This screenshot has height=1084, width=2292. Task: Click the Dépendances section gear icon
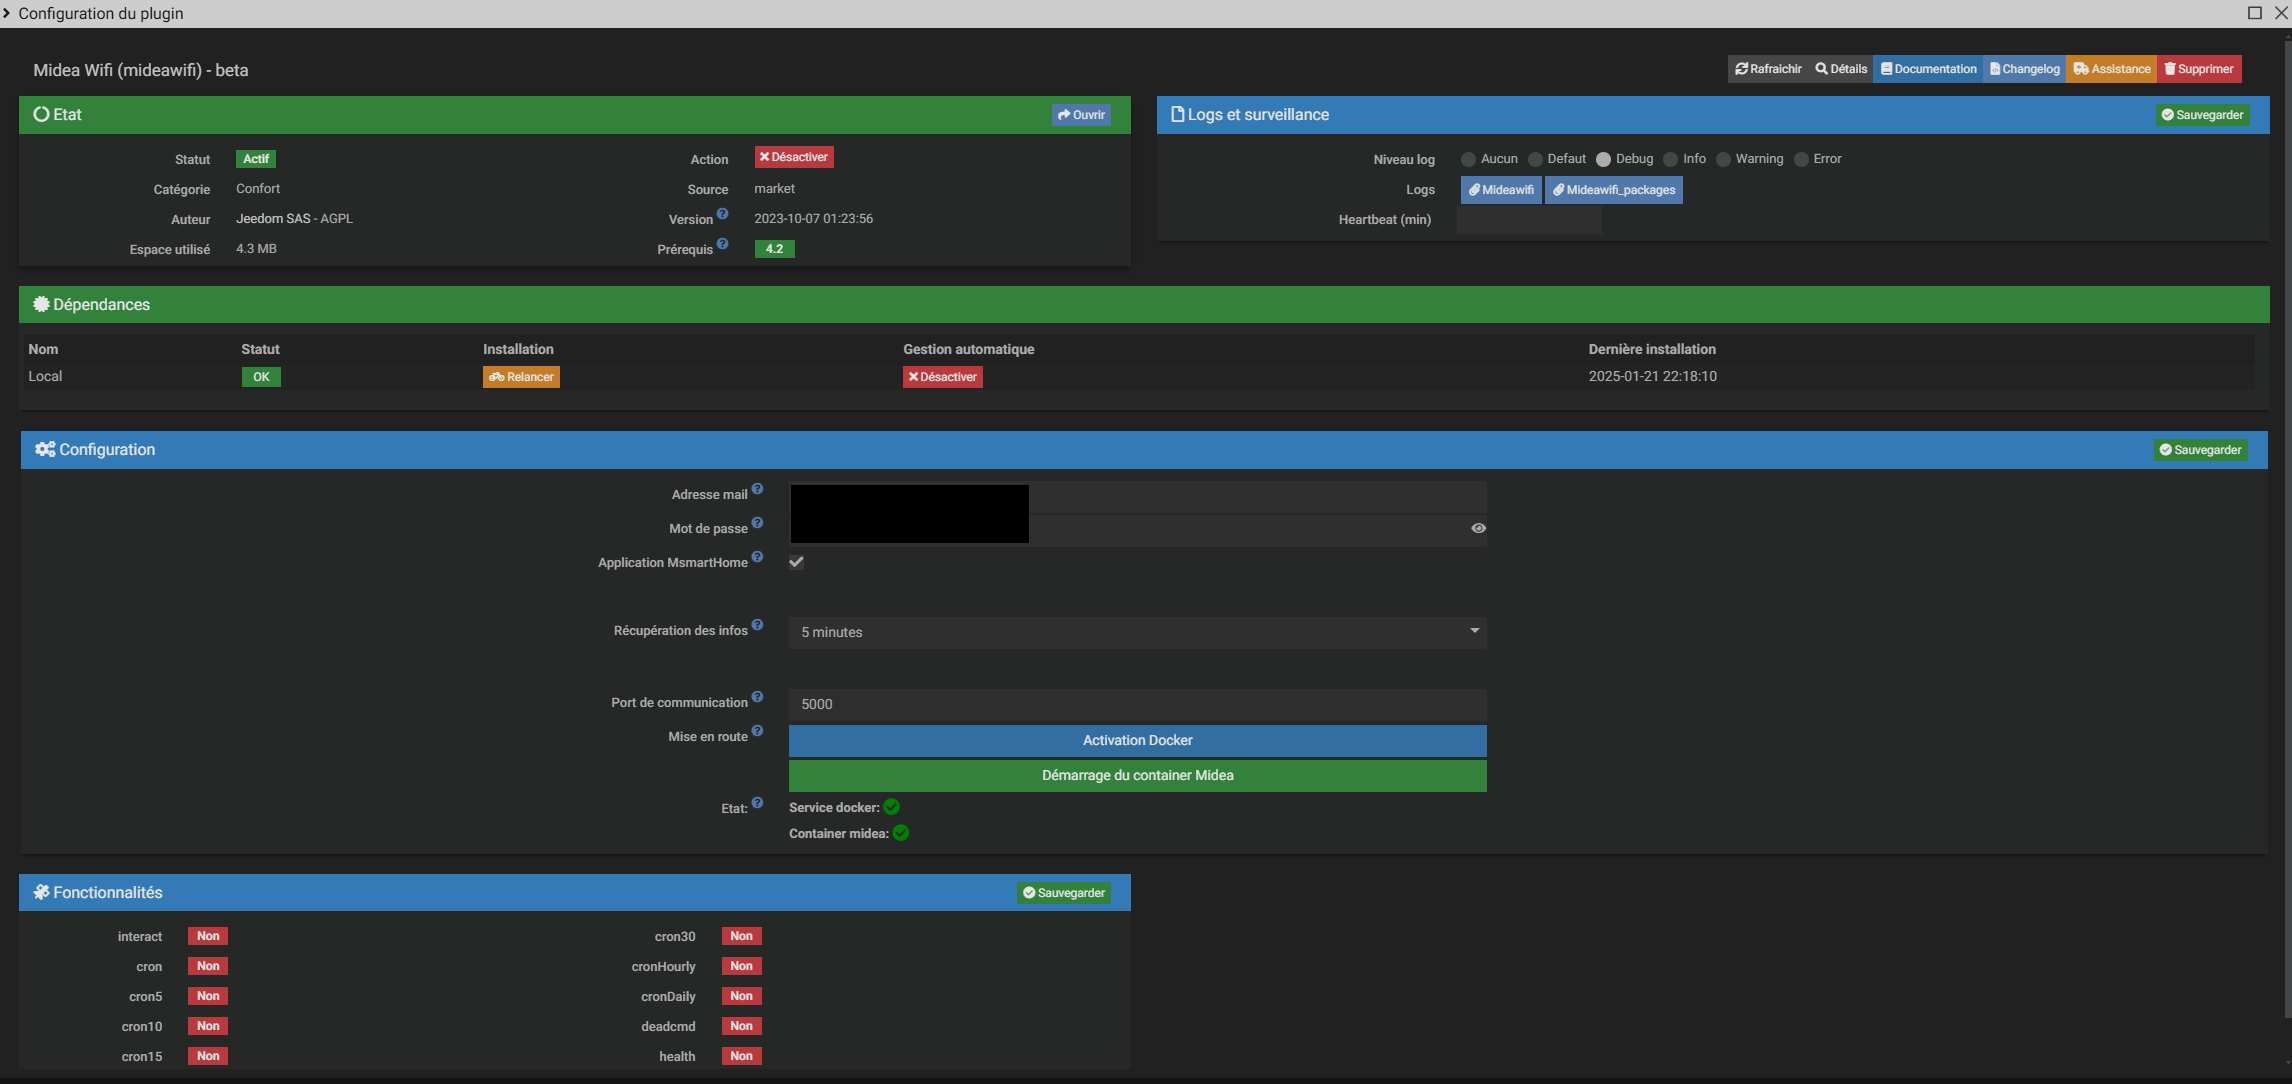41,304
